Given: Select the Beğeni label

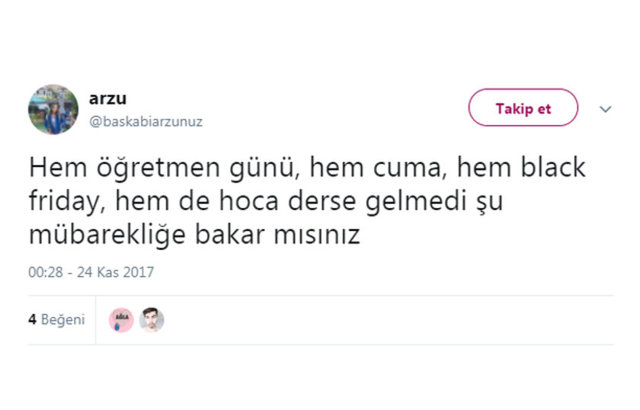Looking at the screenshot, I should (64, 320).
